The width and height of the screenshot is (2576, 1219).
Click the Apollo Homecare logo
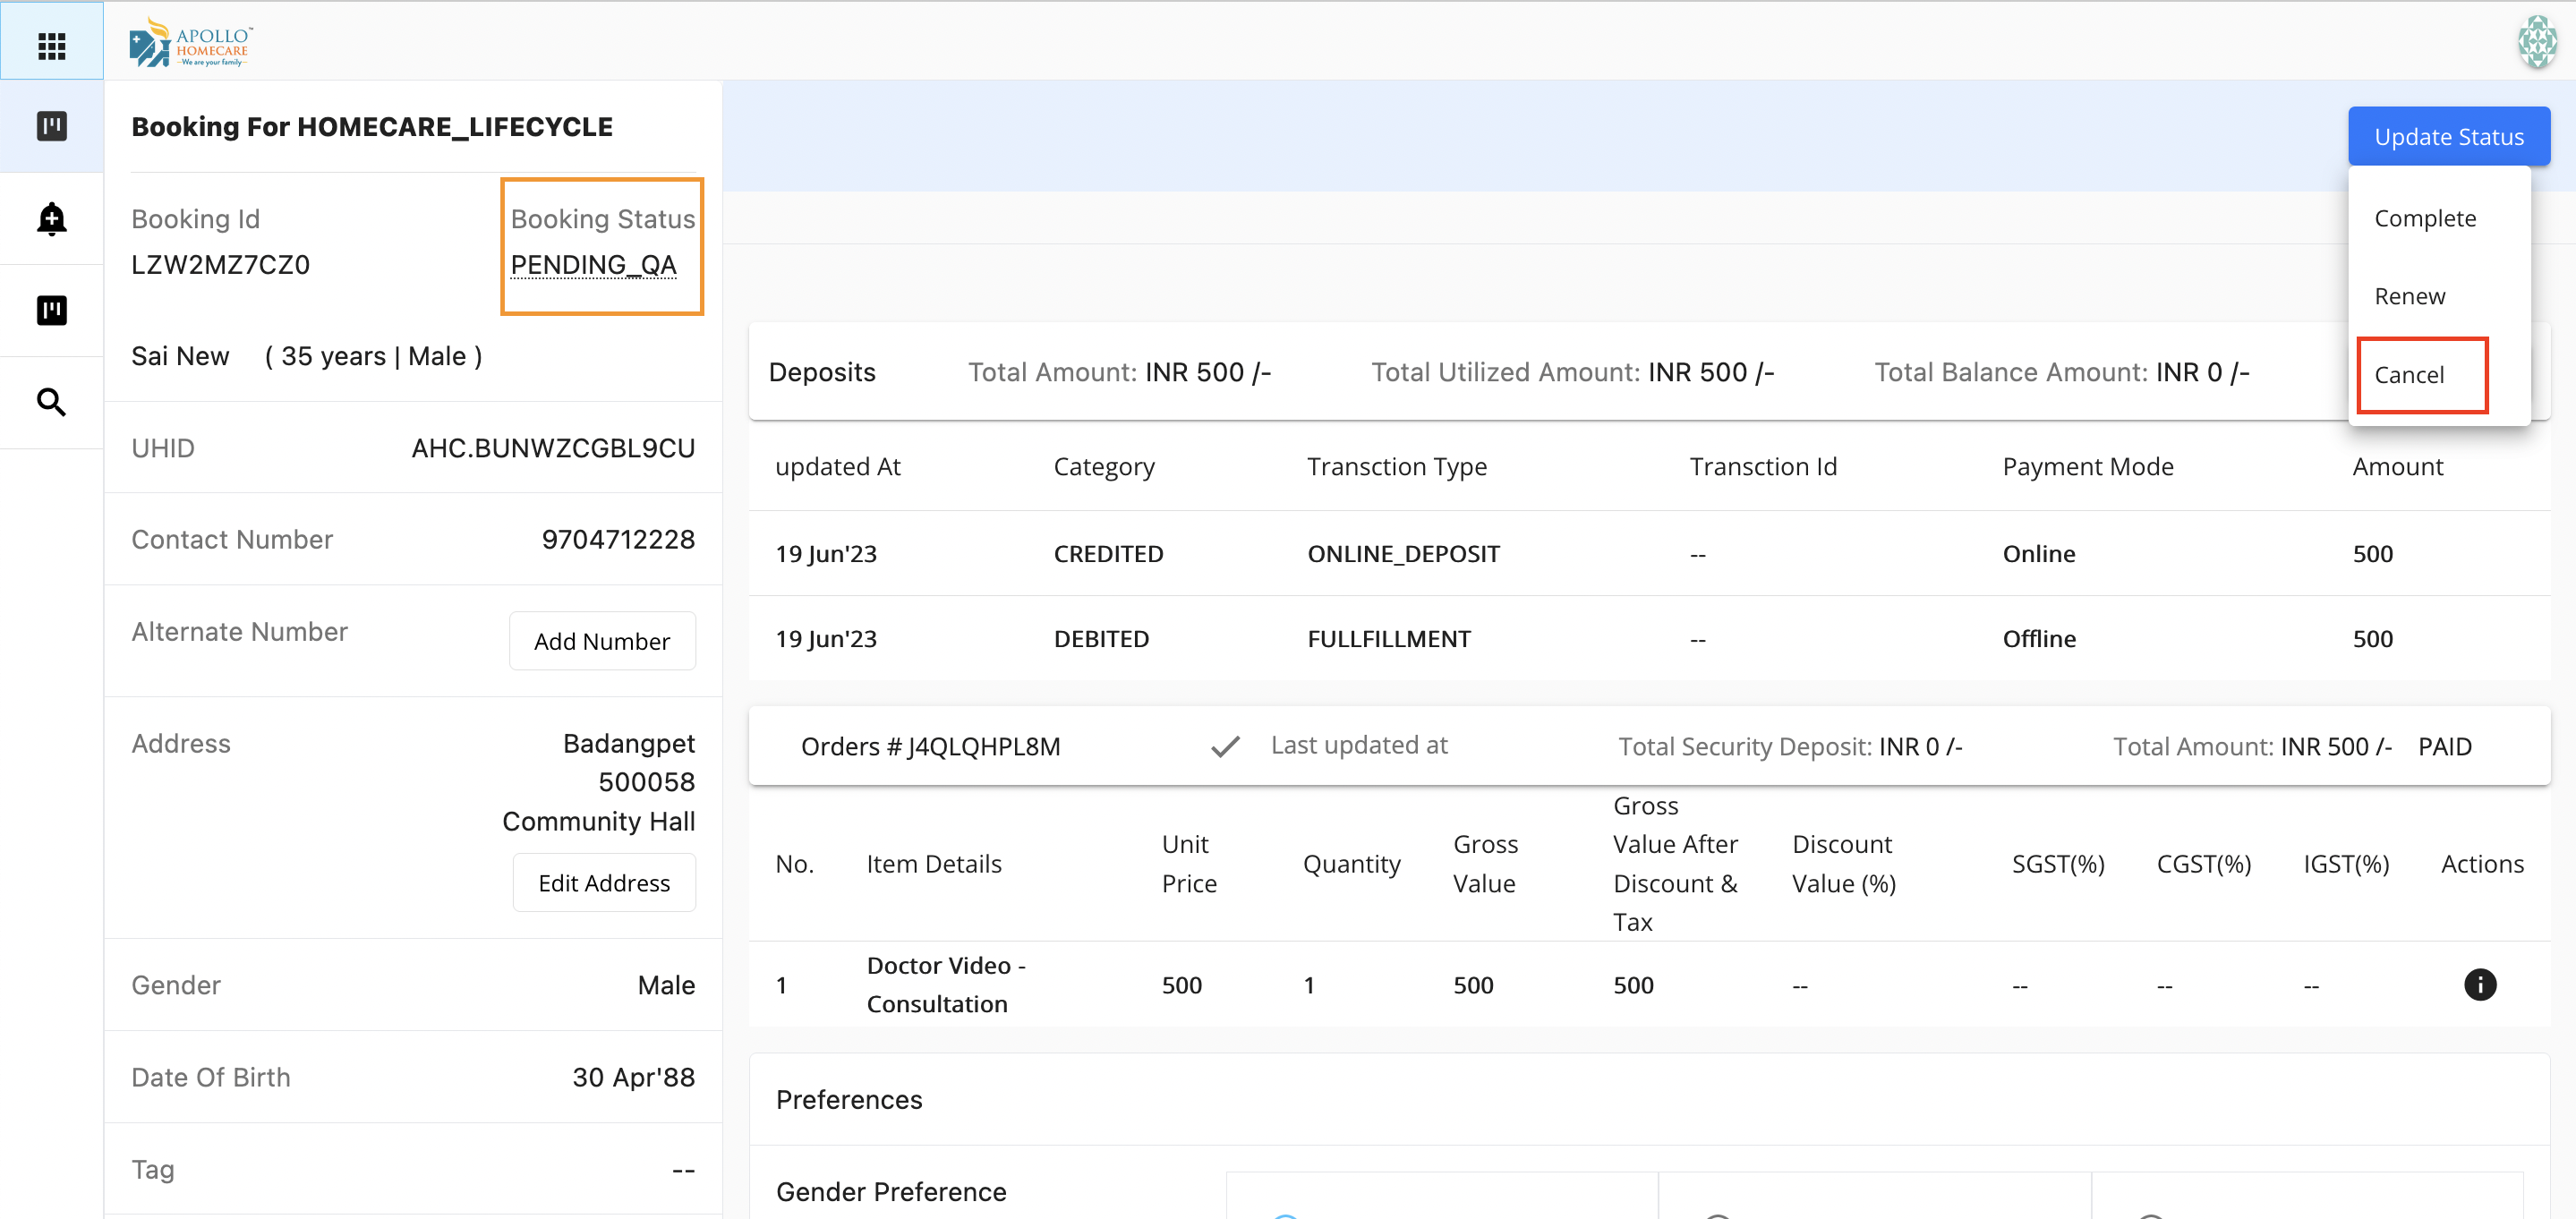click(x=190, y=43)
